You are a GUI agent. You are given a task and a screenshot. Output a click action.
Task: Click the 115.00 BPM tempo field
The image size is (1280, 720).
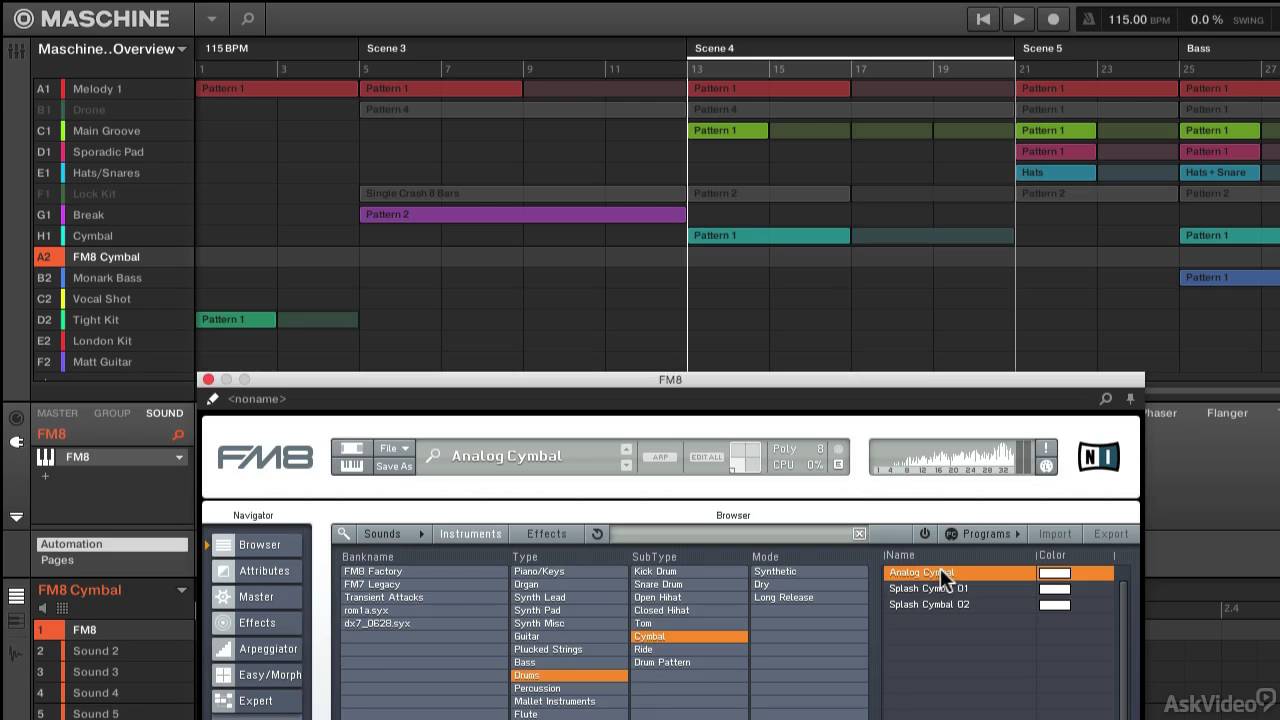click(x=1138, y=19)
